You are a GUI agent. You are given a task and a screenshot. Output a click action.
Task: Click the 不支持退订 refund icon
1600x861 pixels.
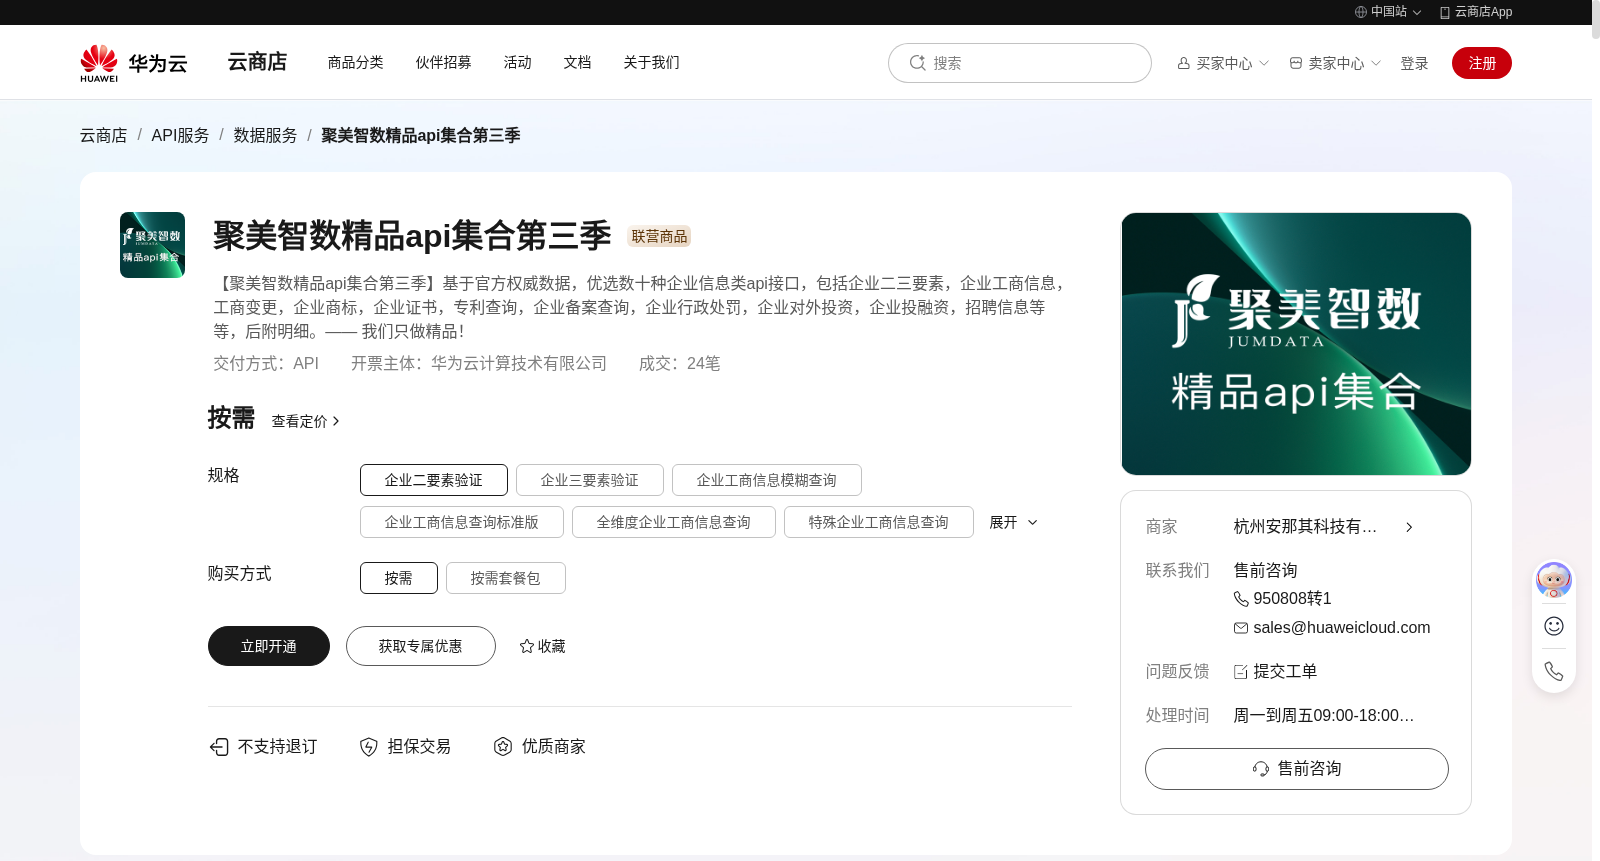219,747
